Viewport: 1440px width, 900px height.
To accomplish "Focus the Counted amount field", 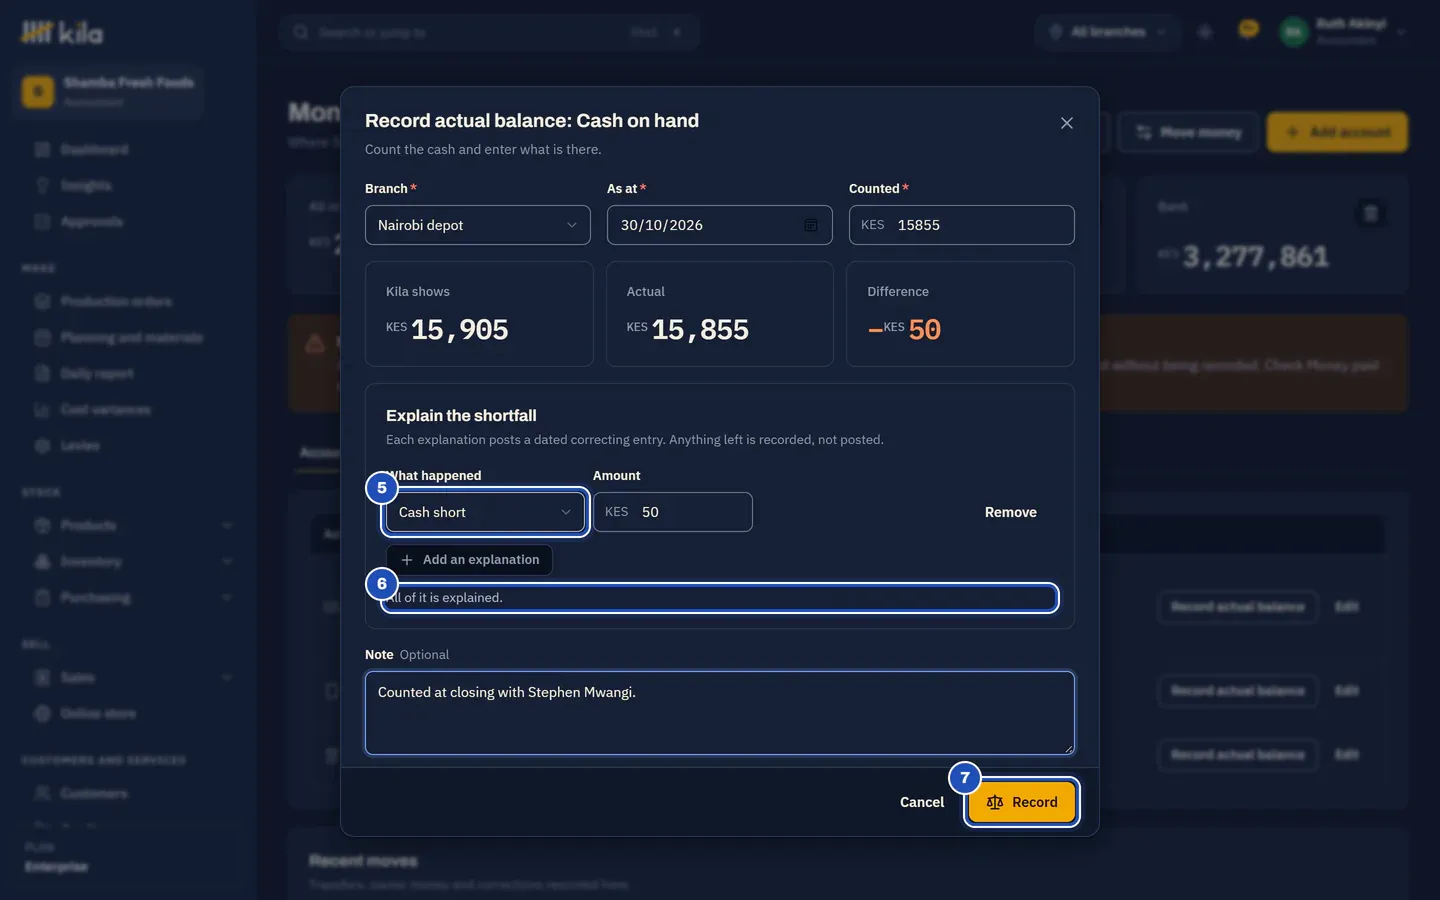I will [x=962, y=225].
